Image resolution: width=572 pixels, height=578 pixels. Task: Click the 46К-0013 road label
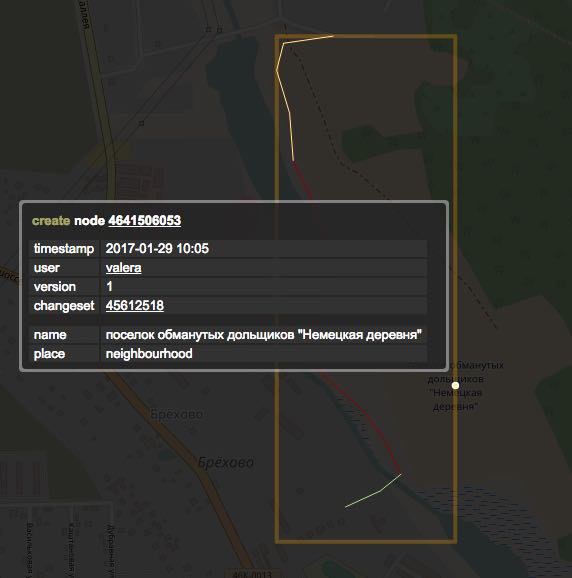(x=252, y=574)
